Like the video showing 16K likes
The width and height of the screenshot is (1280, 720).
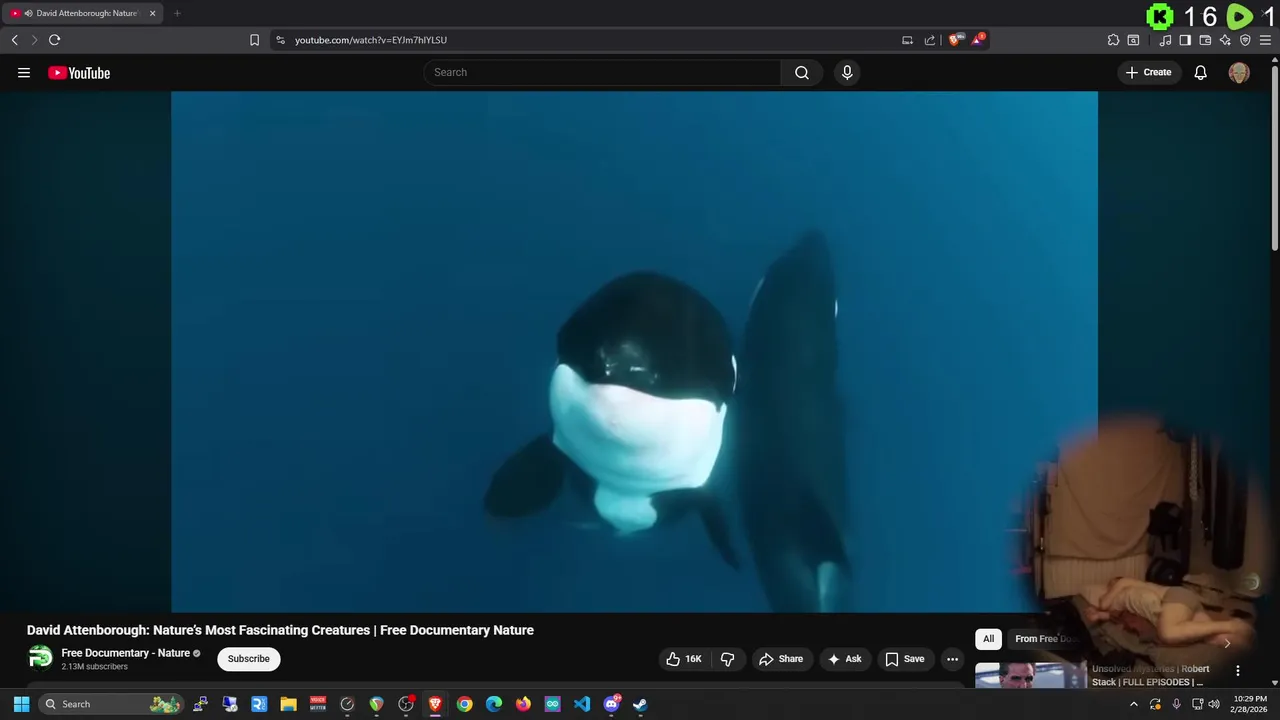[684, 659]
